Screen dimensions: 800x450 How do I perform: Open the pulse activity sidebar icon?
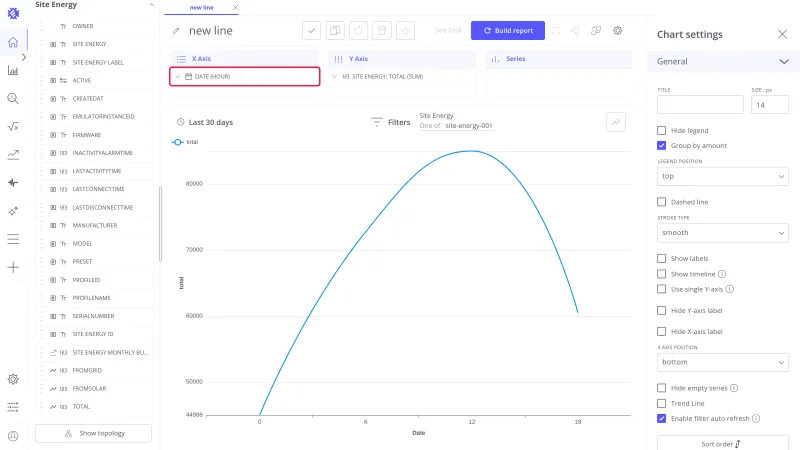click(x=13, y=183)
